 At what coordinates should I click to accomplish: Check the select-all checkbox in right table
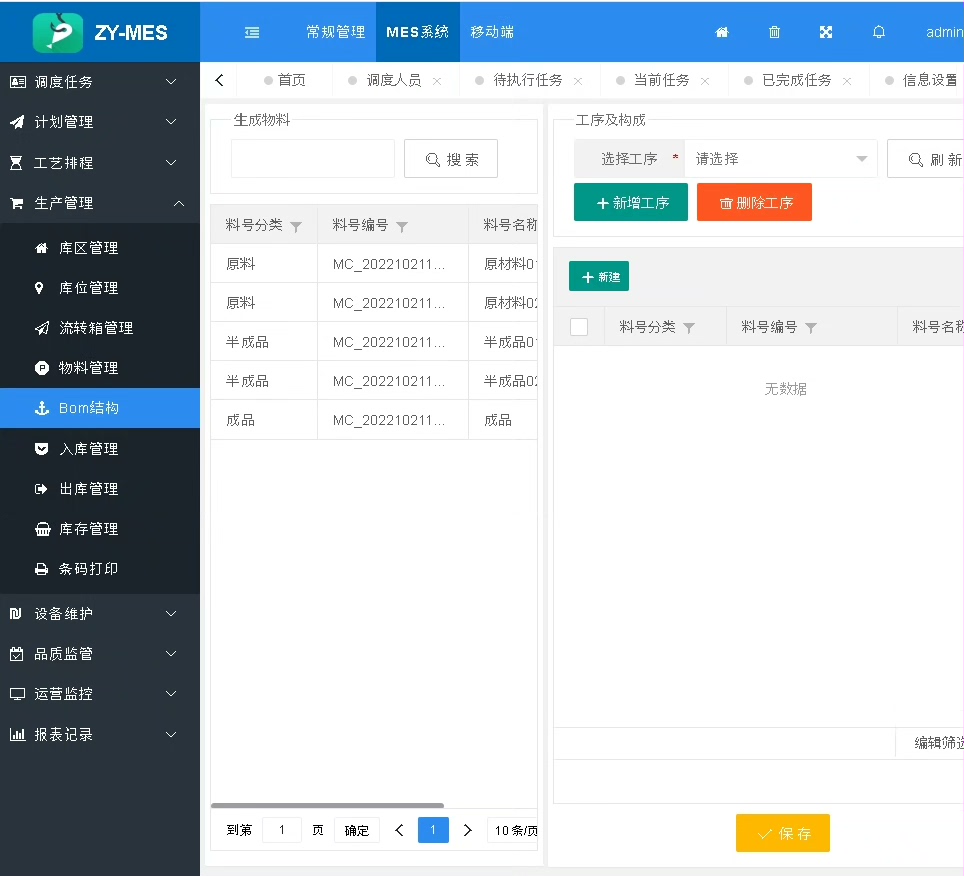click(579, 327)
